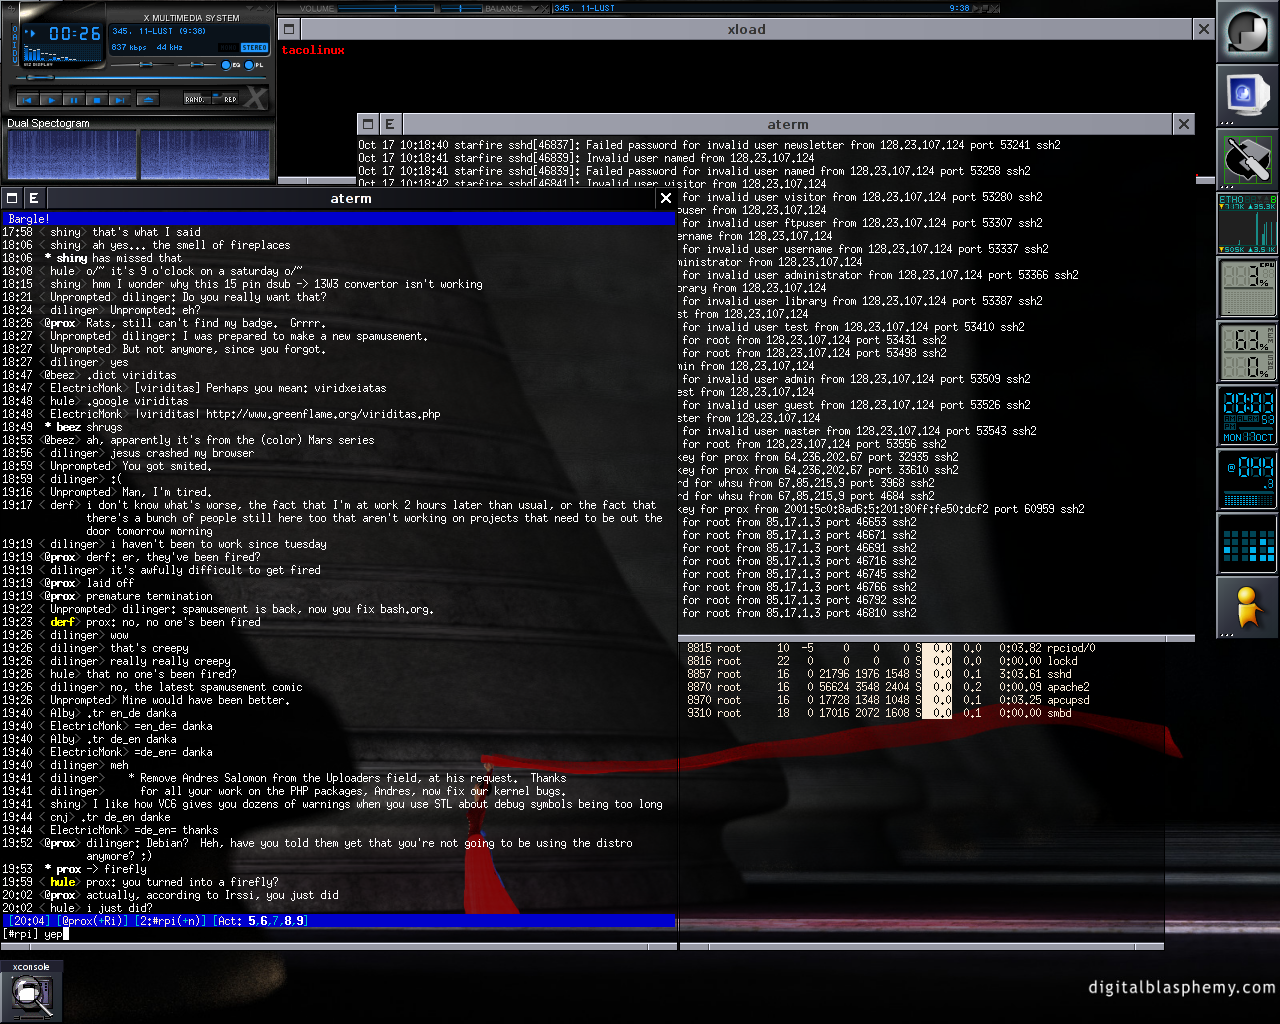
Task: Click the rpciod/0 process row
Action: [x=891, y=648]
